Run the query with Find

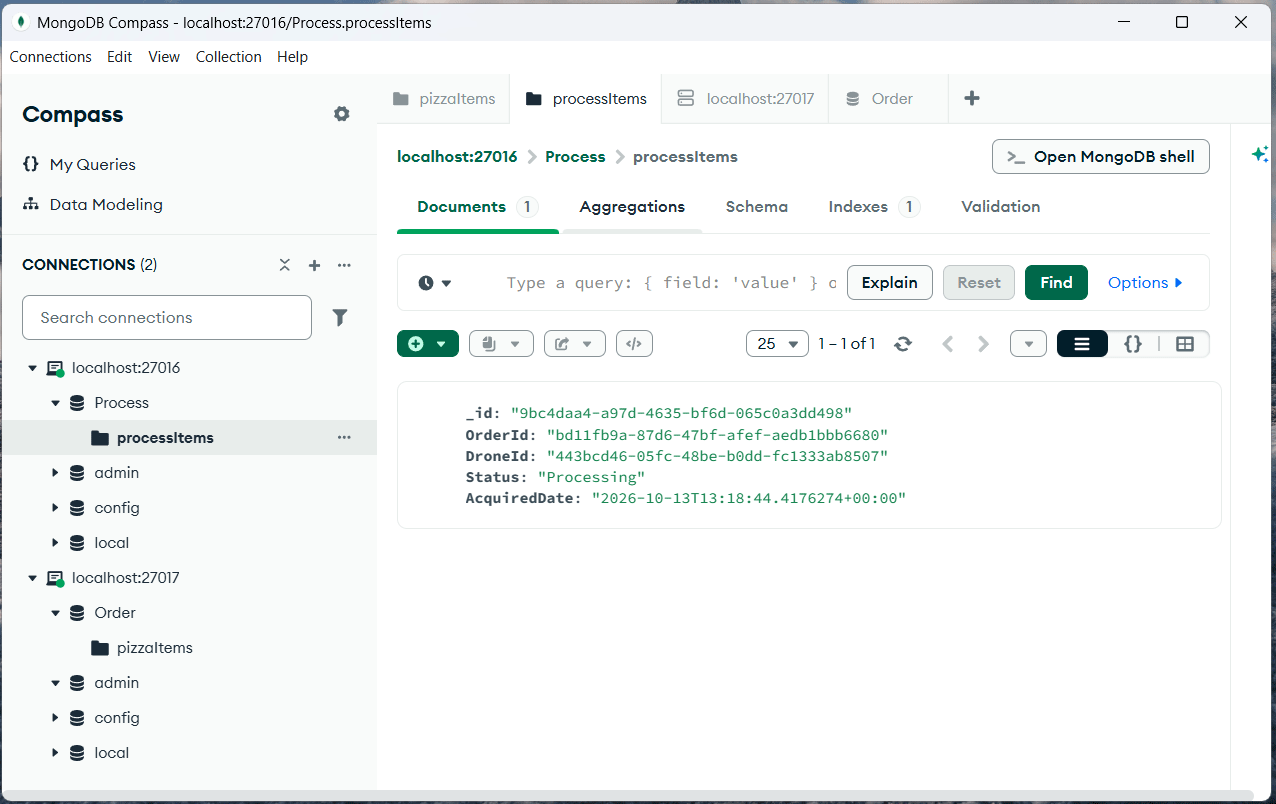tap(1056, 283)
